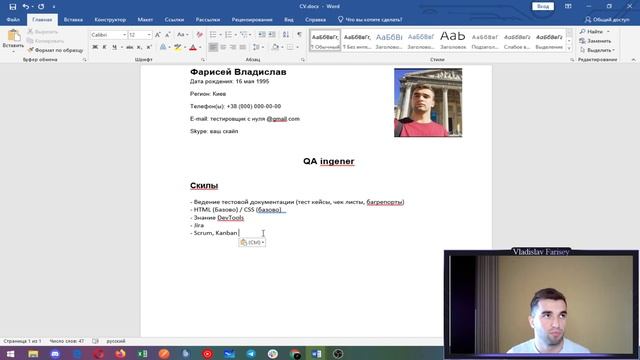Screen dimensions: 640x360
Task: Open Excel from the taskbar
Action: point(142,353)
